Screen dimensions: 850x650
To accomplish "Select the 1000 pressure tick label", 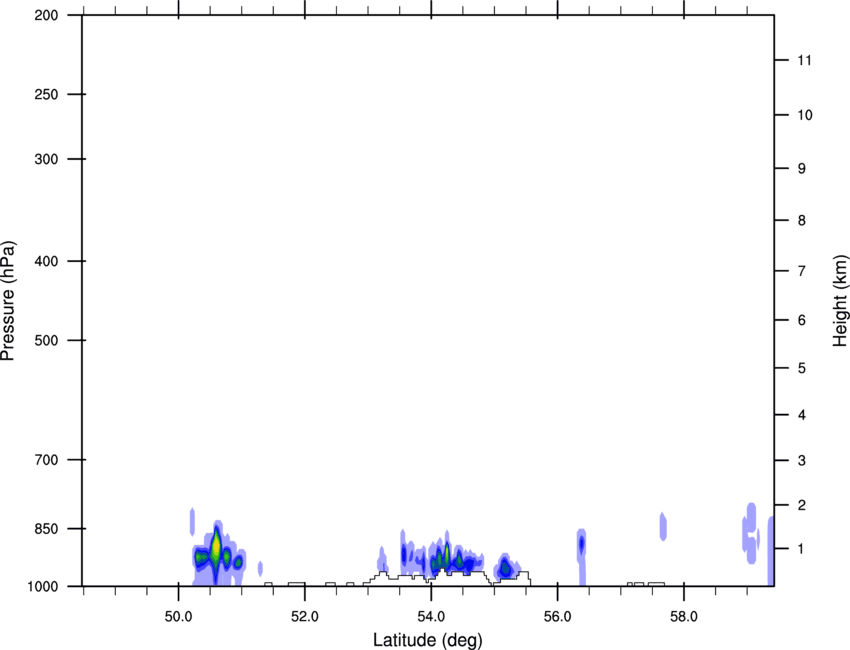I will [42, 586].
